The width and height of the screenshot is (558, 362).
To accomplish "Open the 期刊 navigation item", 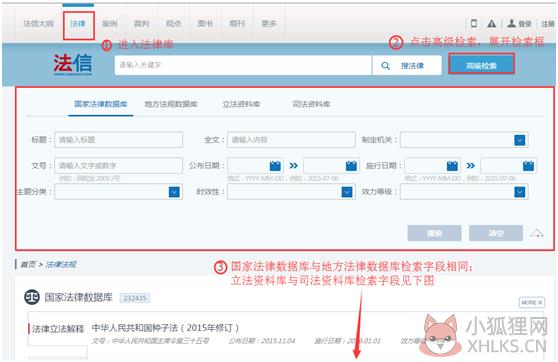I will coord(237,23).
